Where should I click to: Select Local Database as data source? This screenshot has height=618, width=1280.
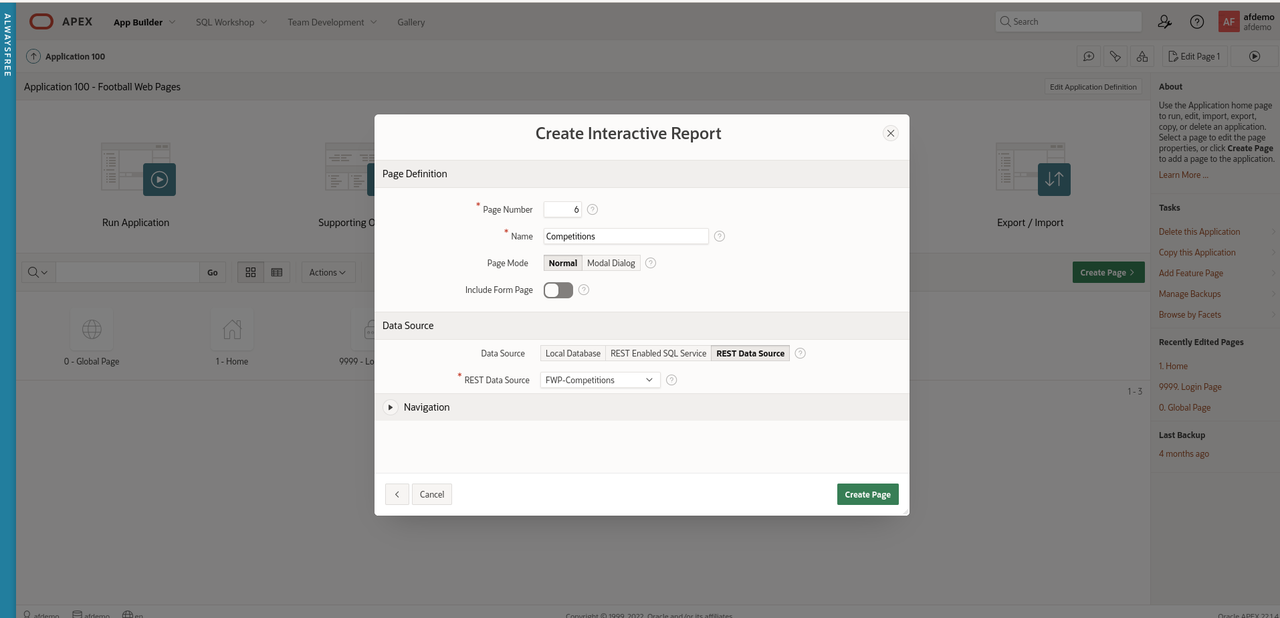(x=573, y=353)
